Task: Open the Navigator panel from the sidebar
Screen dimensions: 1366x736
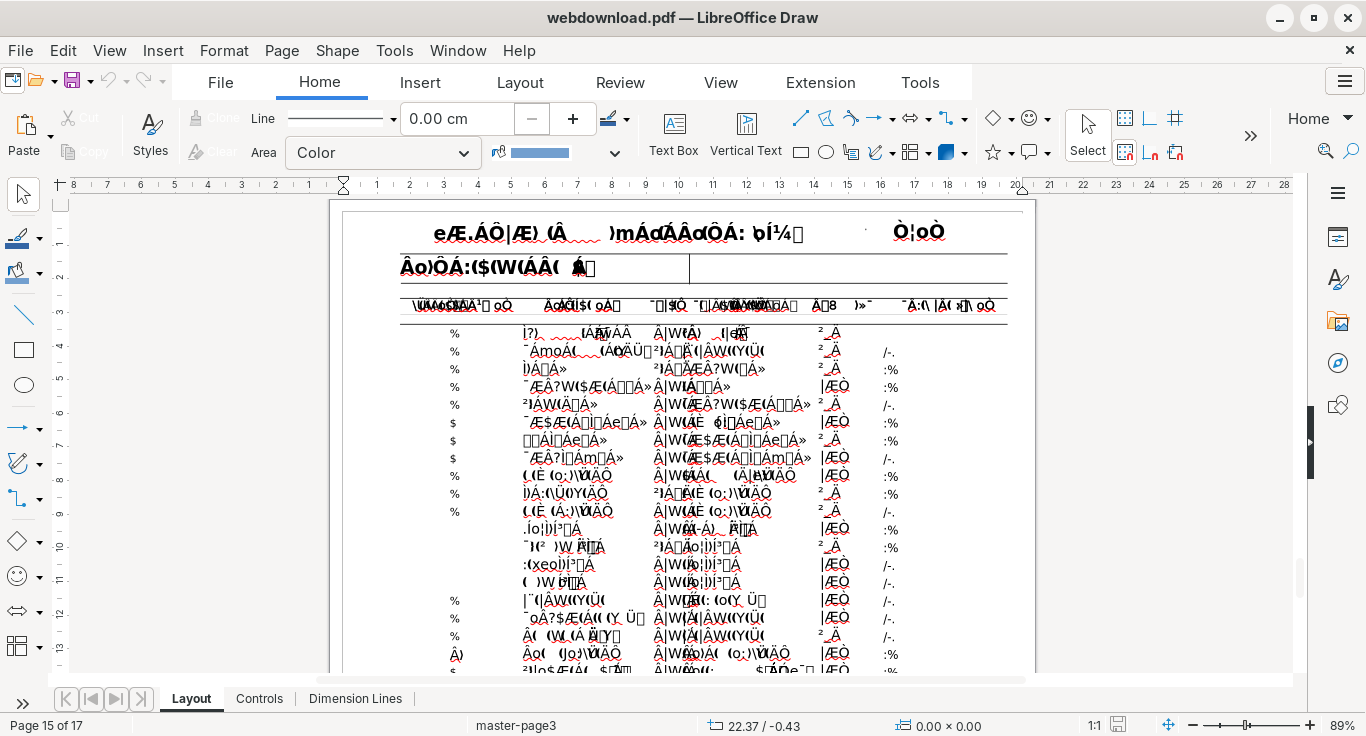Action: (1338, 363)
